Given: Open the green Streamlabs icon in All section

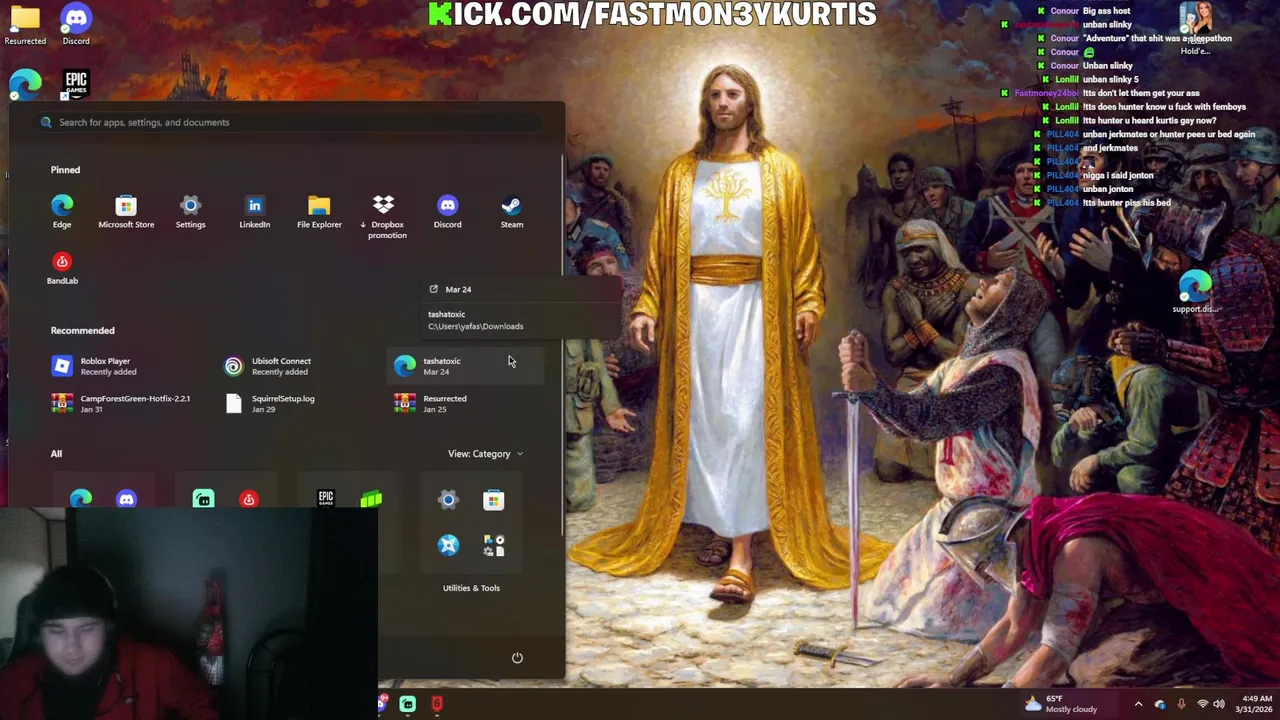Looking at the screenshot, I should click(x=203, y=498).
